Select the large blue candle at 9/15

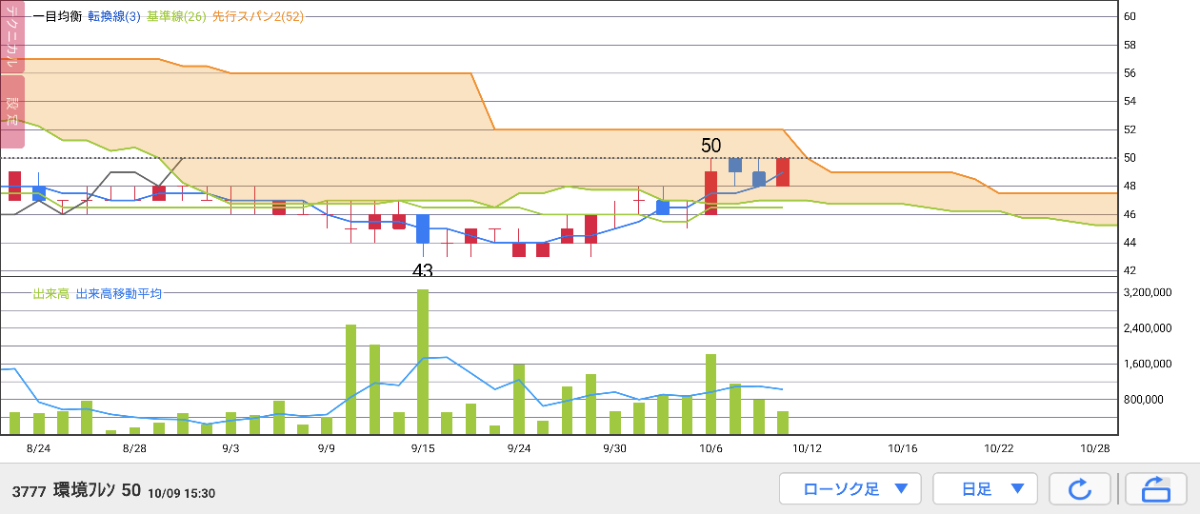[423, 229]
